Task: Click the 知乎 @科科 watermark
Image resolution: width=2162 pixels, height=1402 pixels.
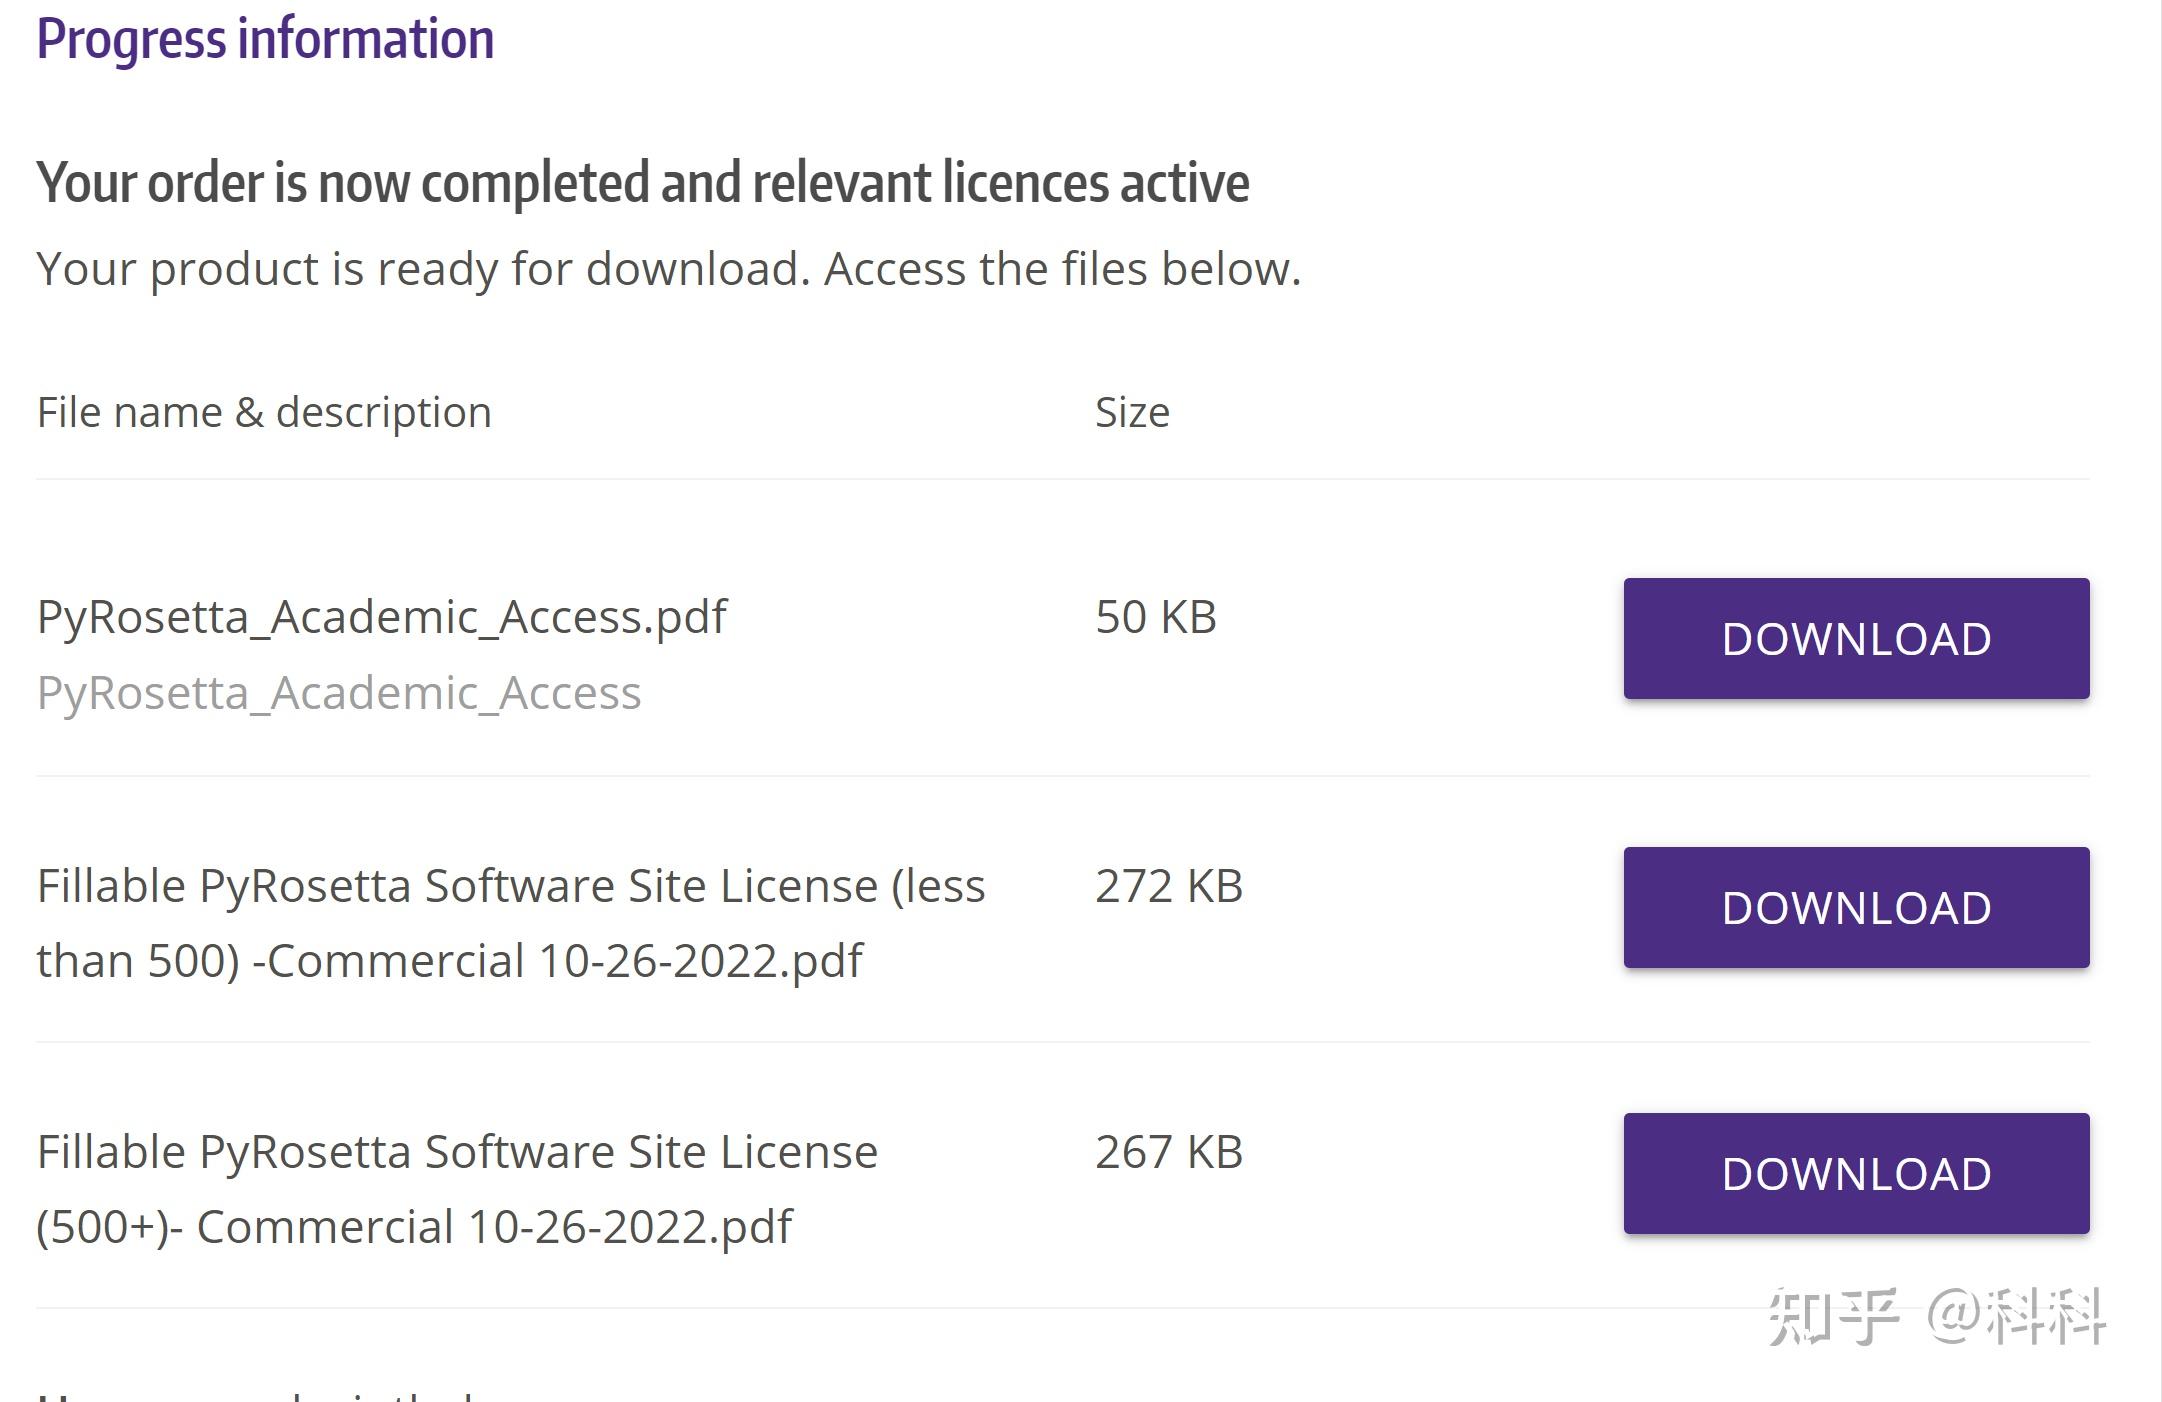Action: coord(1936,1316)
